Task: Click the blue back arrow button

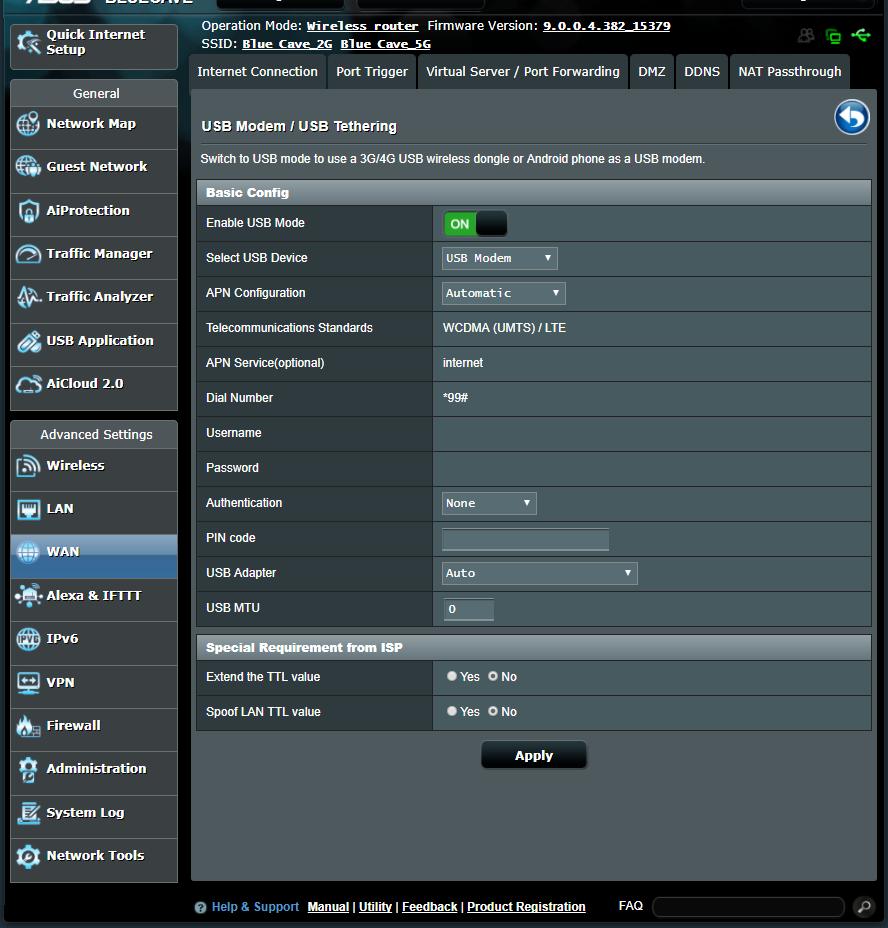Action: click(852, 117)
